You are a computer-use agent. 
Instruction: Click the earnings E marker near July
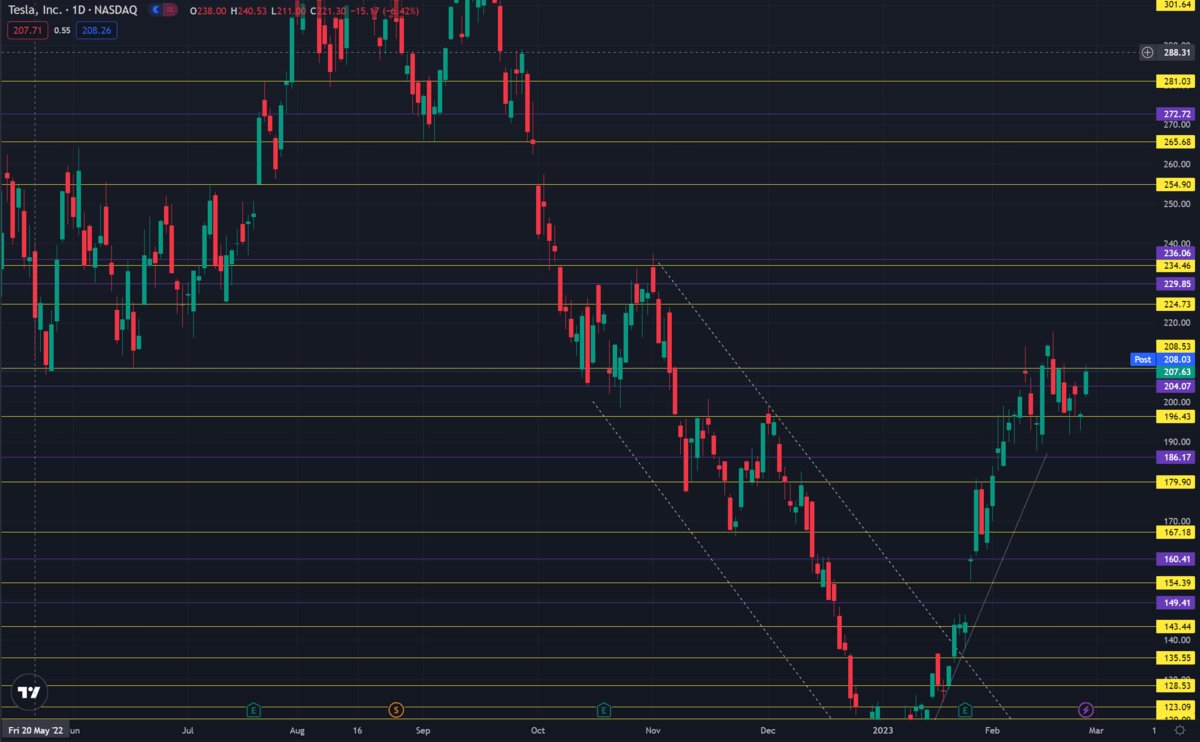(x=253, y=710)
